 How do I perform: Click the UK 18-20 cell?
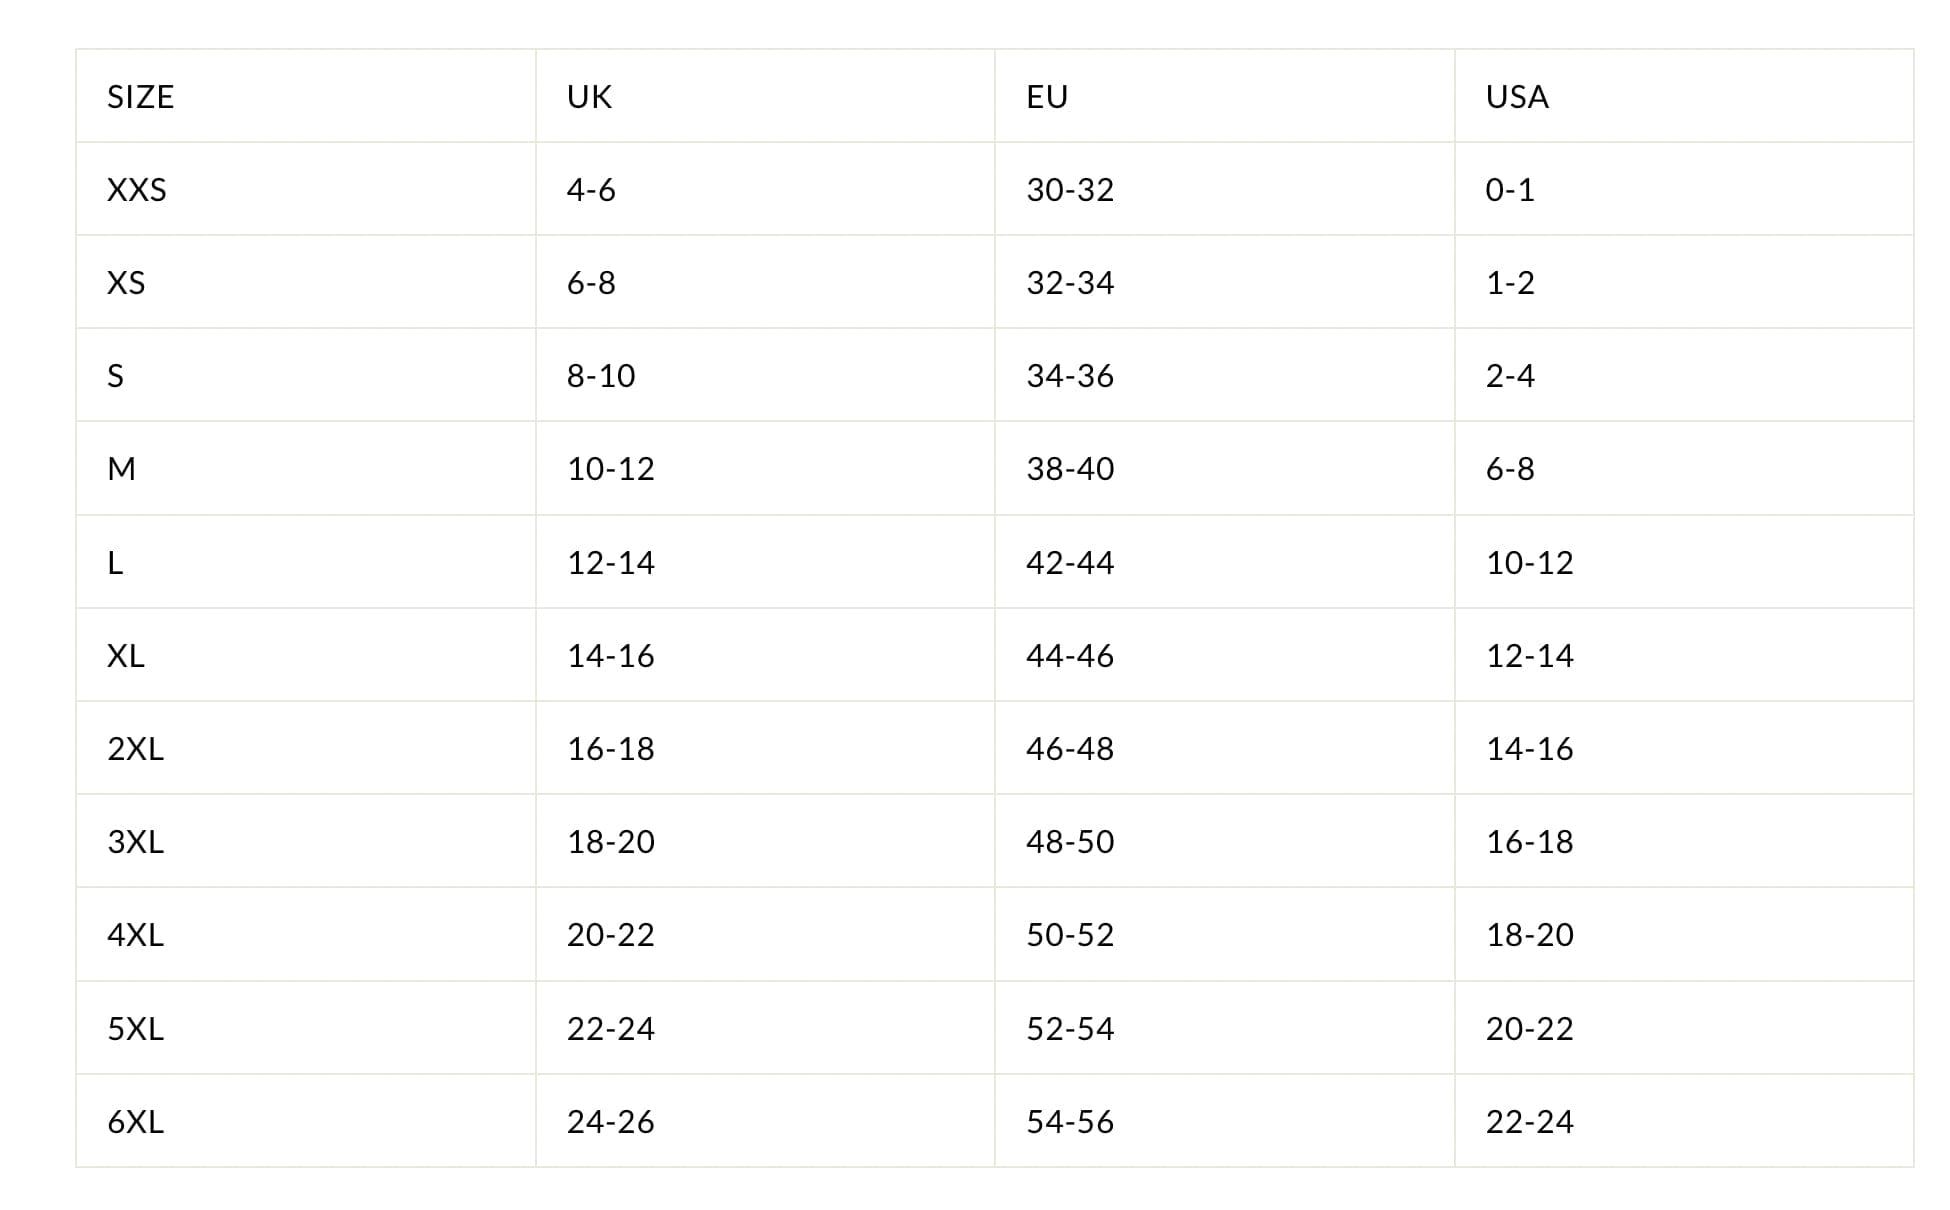coord(611,842)
